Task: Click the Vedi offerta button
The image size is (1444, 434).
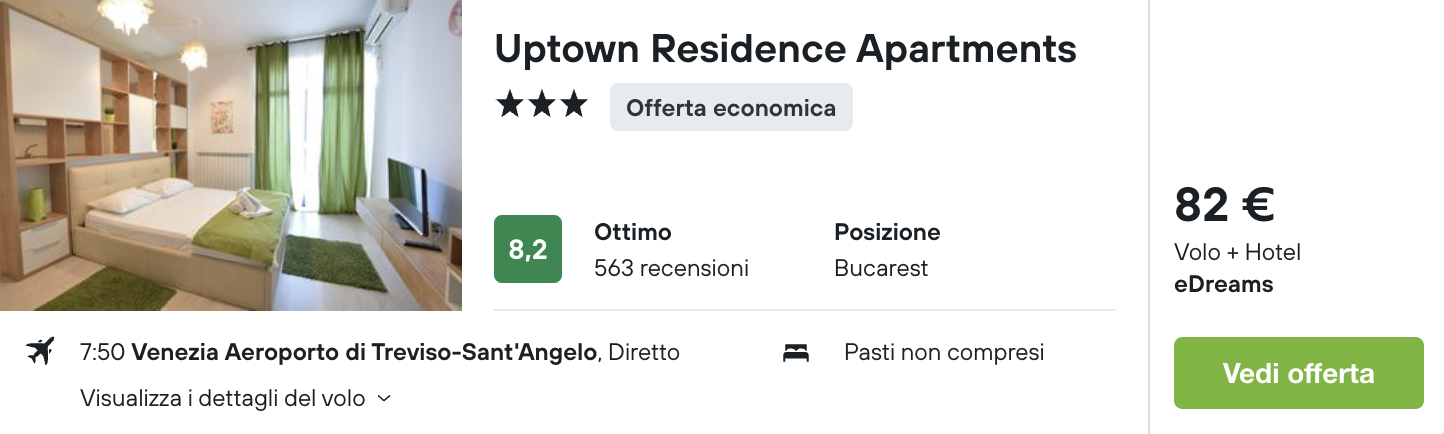Action: 1298,373
